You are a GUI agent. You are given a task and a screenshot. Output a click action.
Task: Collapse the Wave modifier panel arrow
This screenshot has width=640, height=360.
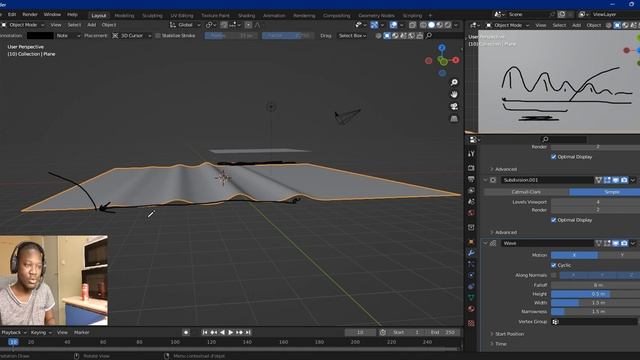tap(485, 243)
